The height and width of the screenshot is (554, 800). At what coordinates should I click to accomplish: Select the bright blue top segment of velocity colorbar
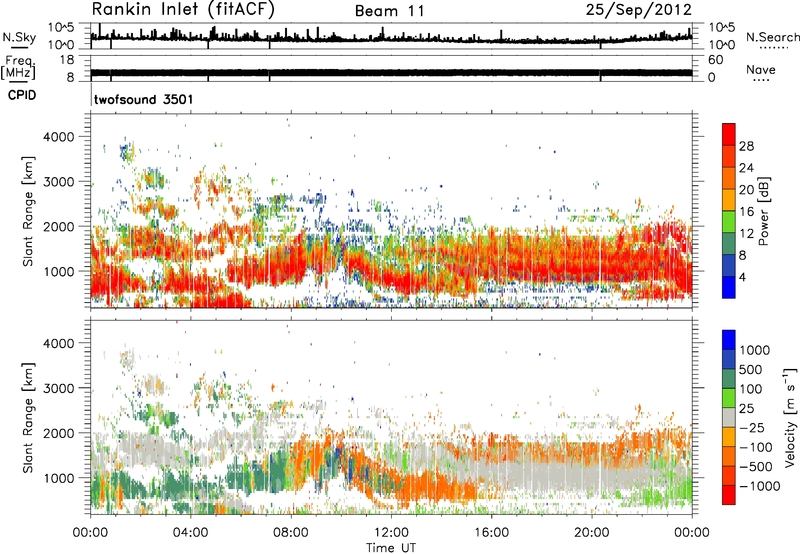(x=729, y=340)
